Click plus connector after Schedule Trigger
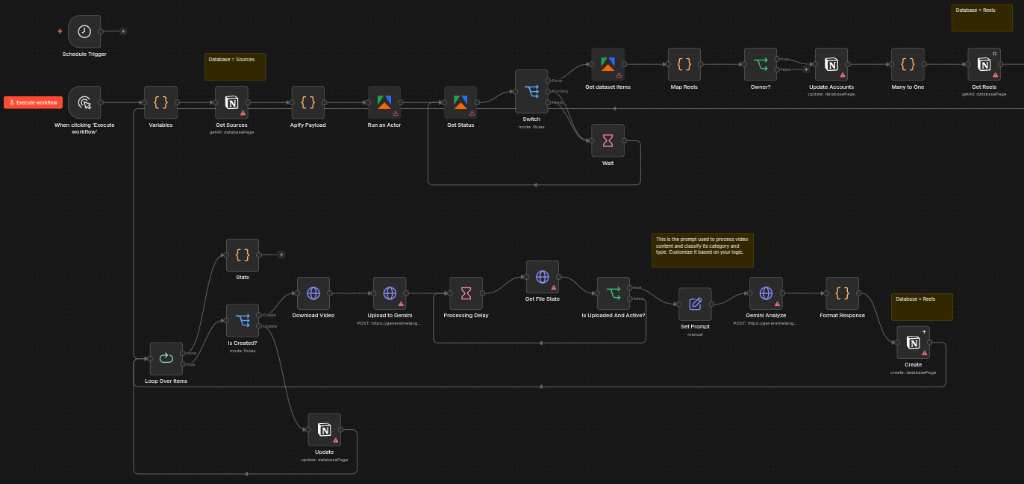1024x484 pixels. [x=123, y=31]
